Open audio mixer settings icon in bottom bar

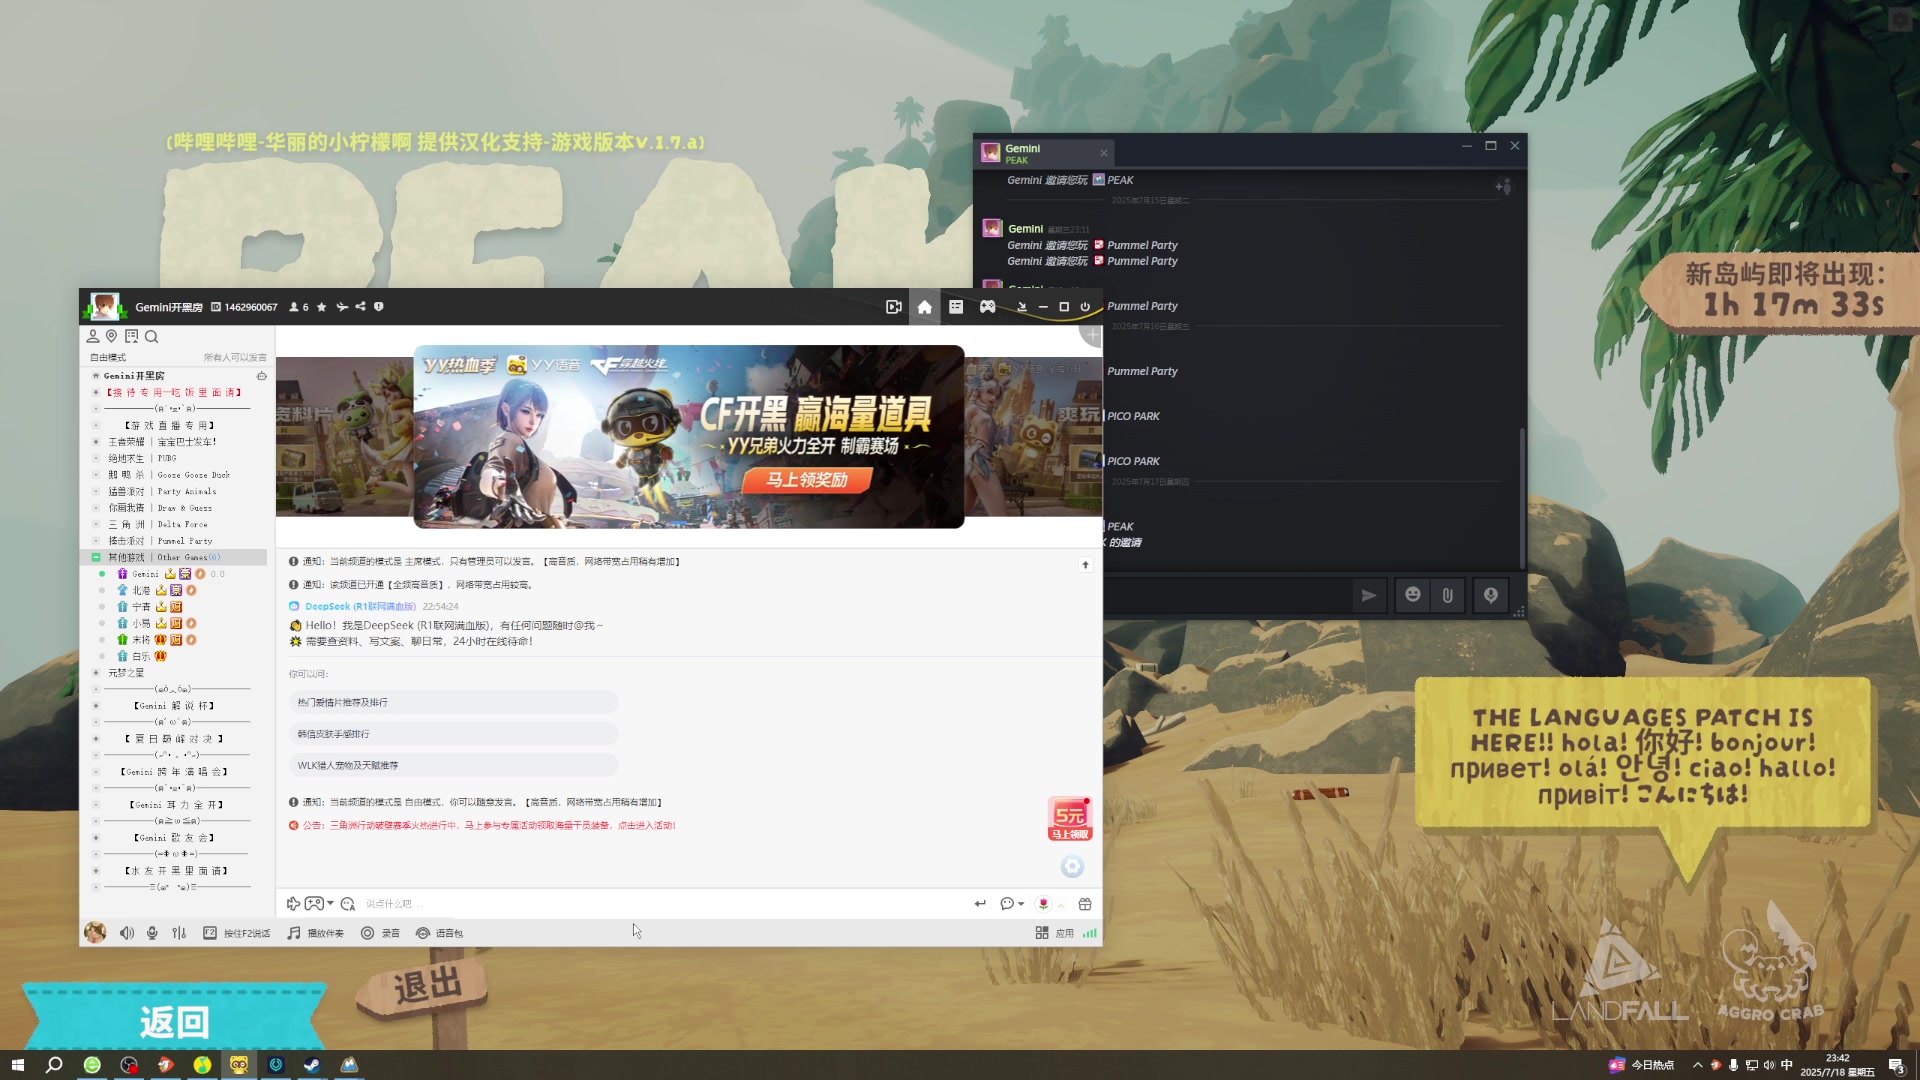point(179,933)
